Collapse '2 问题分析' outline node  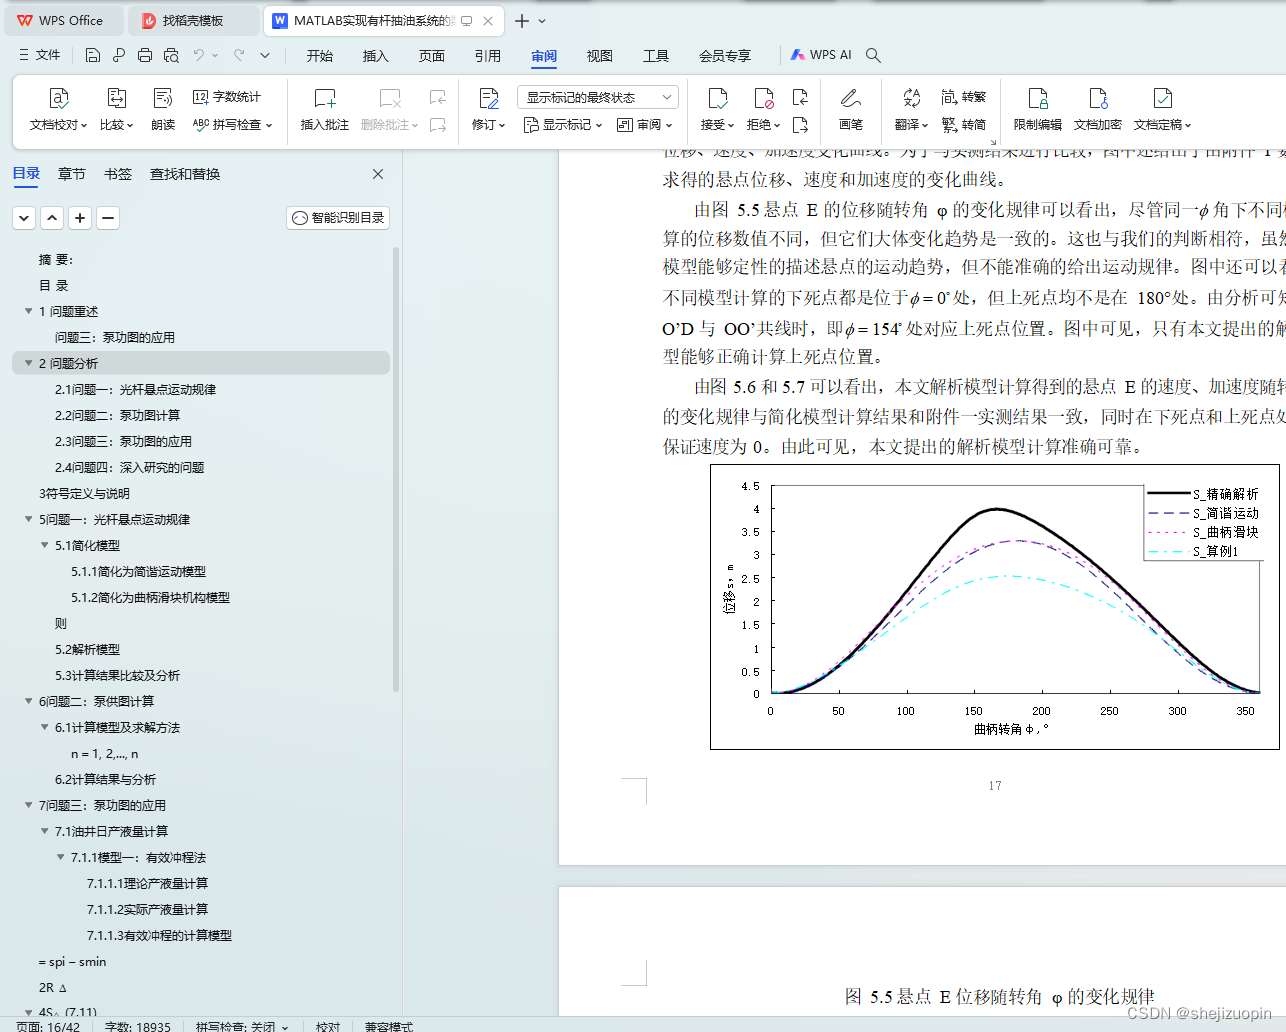[x=29, y=363]
